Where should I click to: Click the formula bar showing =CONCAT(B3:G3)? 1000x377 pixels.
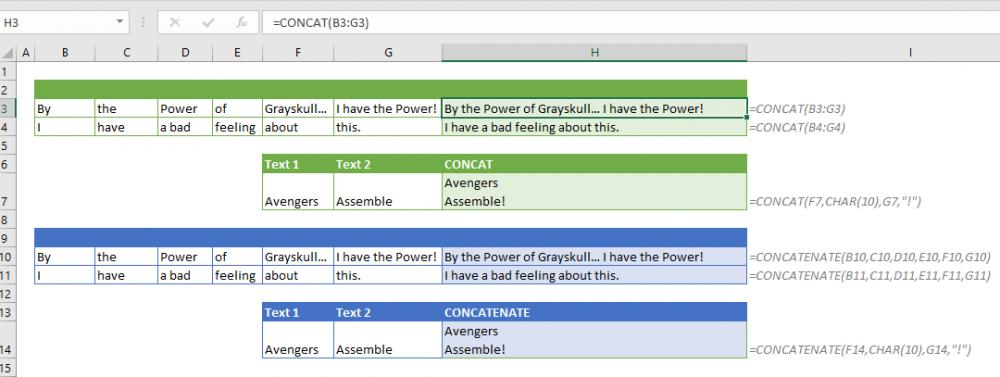(x=631, y=22)
